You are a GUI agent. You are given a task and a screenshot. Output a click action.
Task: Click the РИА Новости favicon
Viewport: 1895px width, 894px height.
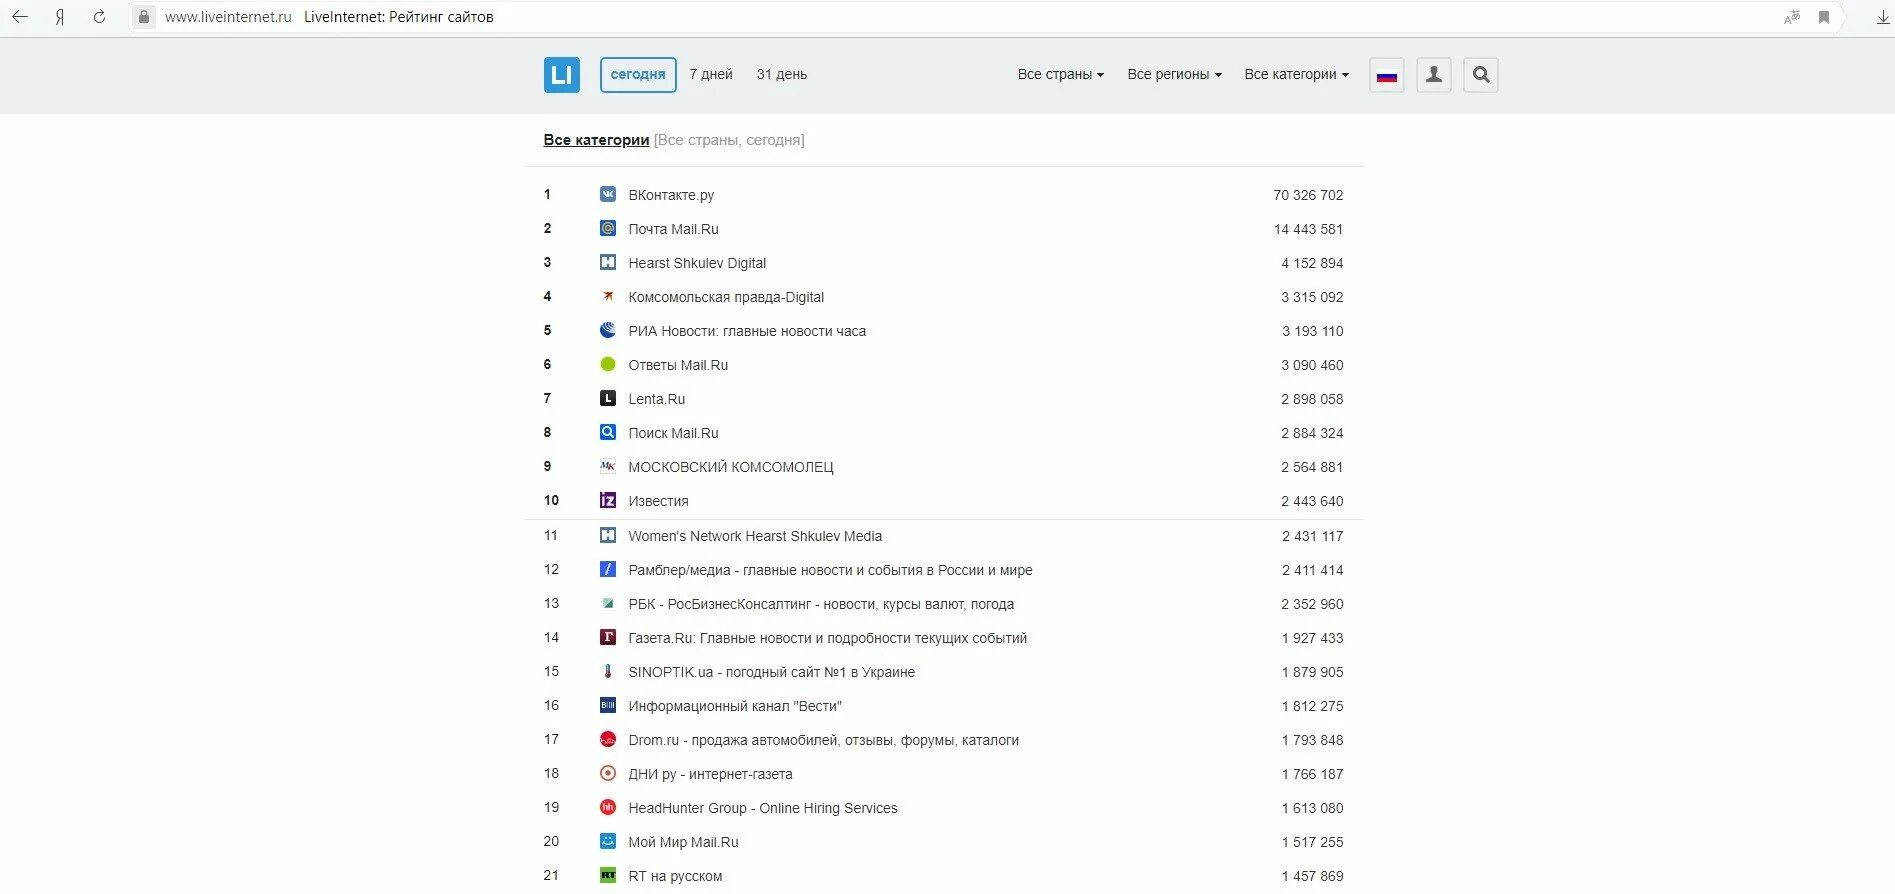pyautogui.click(x=607, y=330)
